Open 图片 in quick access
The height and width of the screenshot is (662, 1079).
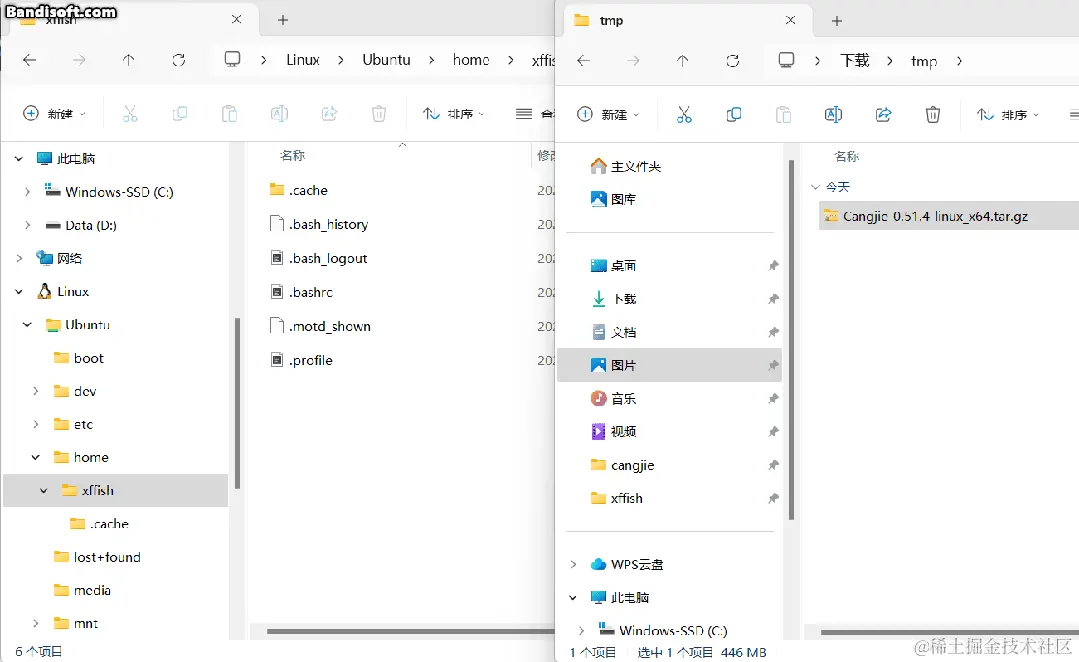[x=669, y=365]
